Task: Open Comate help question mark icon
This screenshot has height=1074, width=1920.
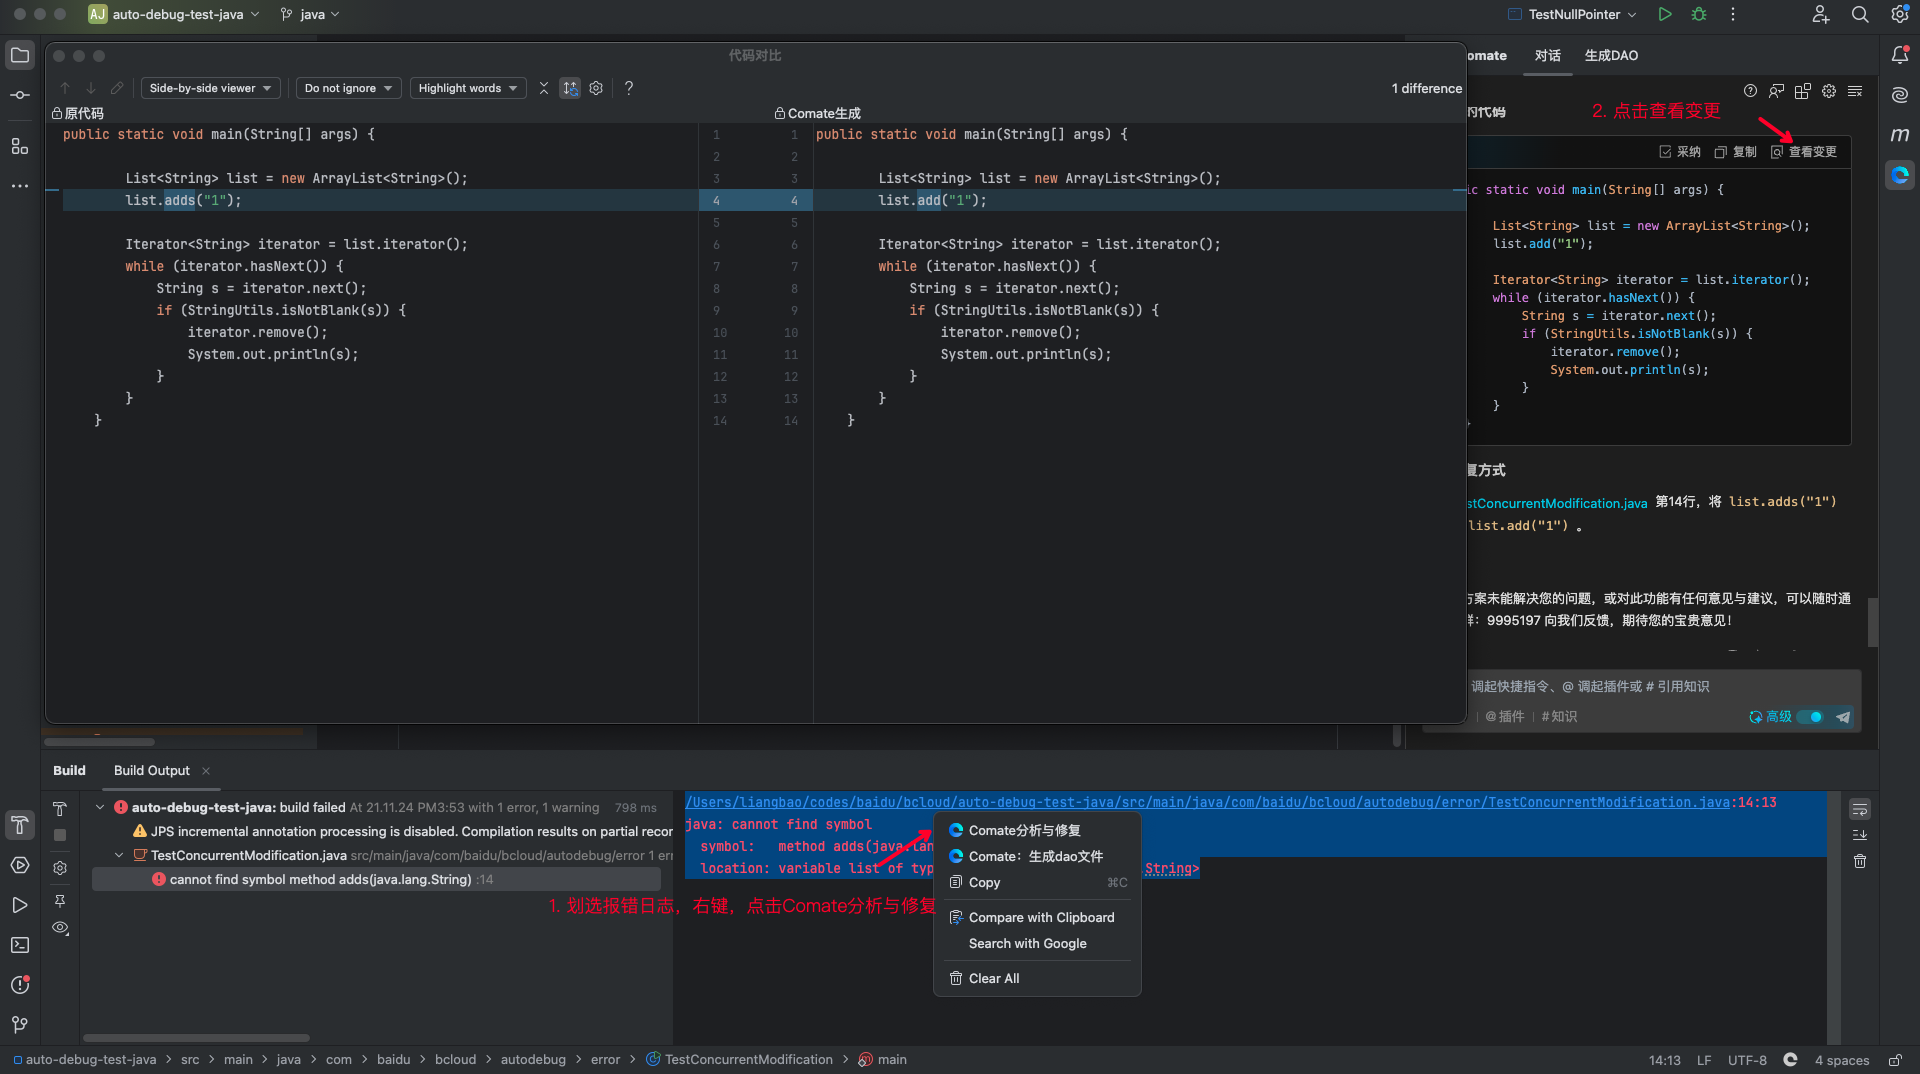Action: pyautogui.click(x=1750, y=91)
